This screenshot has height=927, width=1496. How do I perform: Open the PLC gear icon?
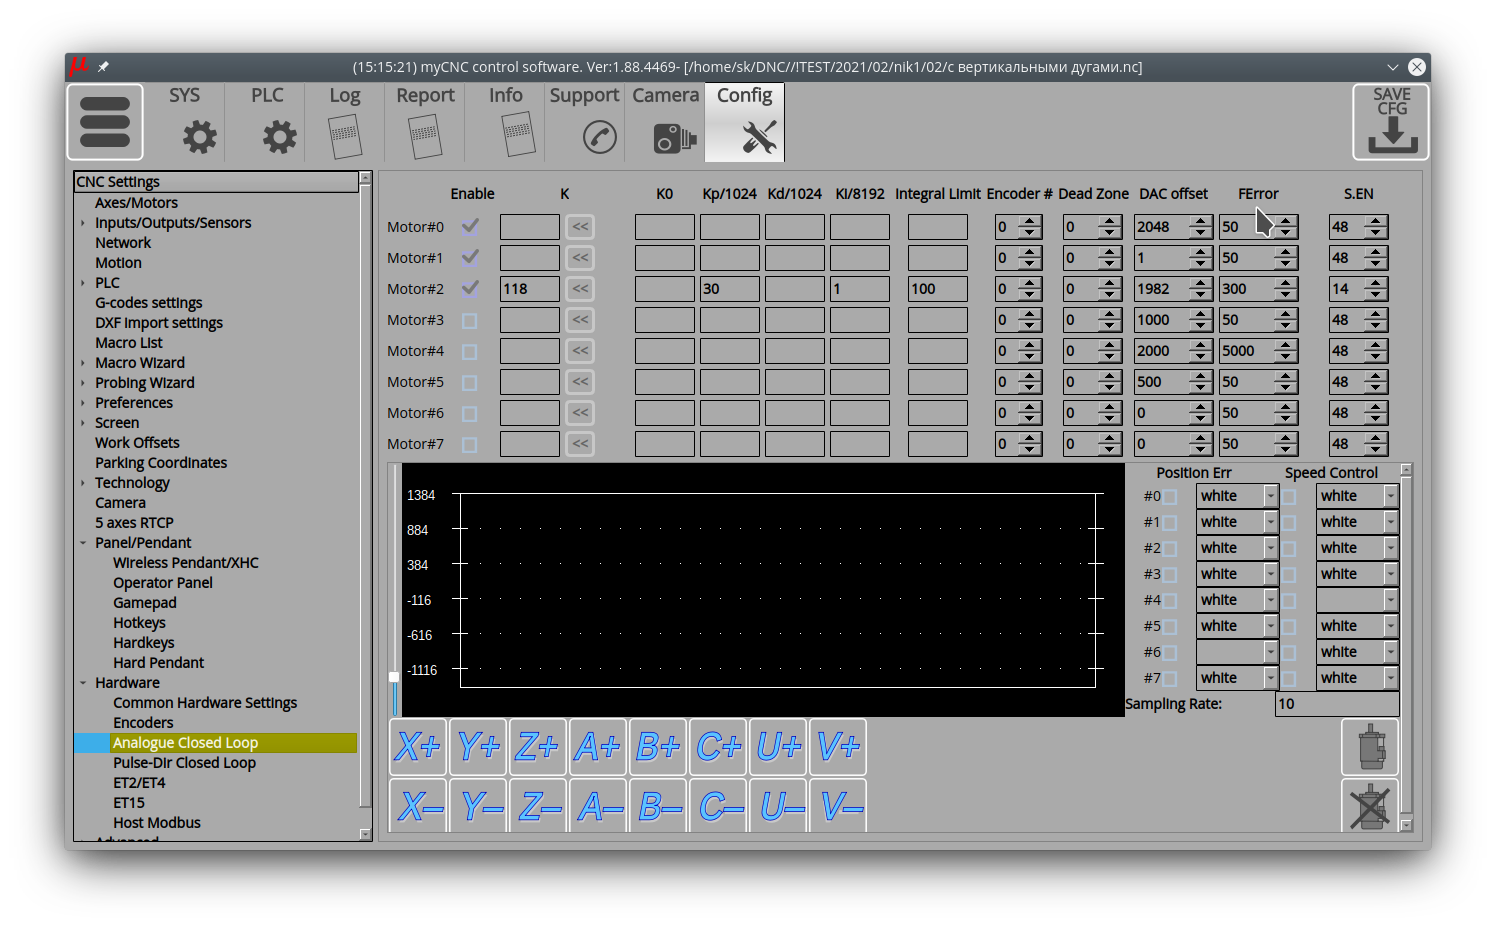click(x=279, y=137)
